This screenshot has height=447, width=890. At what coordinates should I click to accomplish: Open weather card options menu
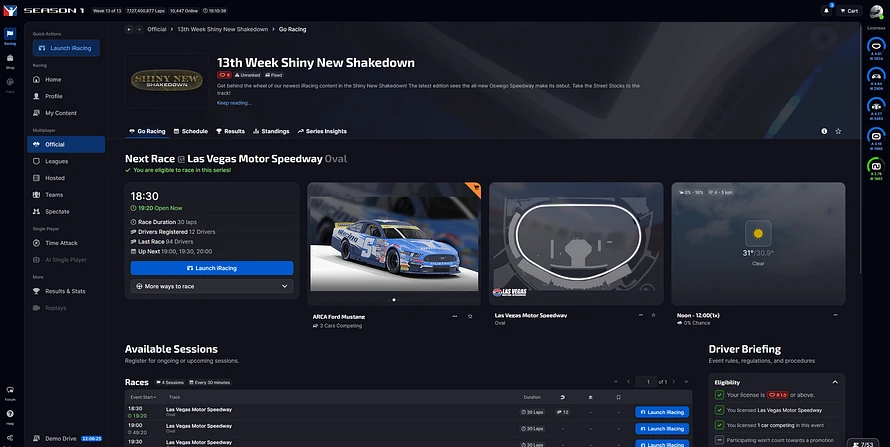(x=836, y=315)
